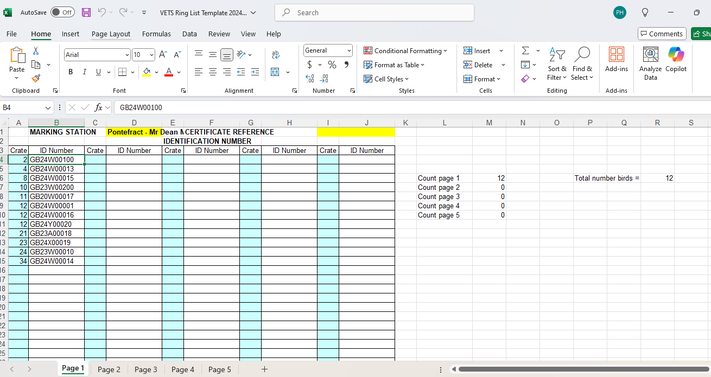The image size is (711, 377).
Task: Apply percent style format
Action: click(x=332, y=65)
